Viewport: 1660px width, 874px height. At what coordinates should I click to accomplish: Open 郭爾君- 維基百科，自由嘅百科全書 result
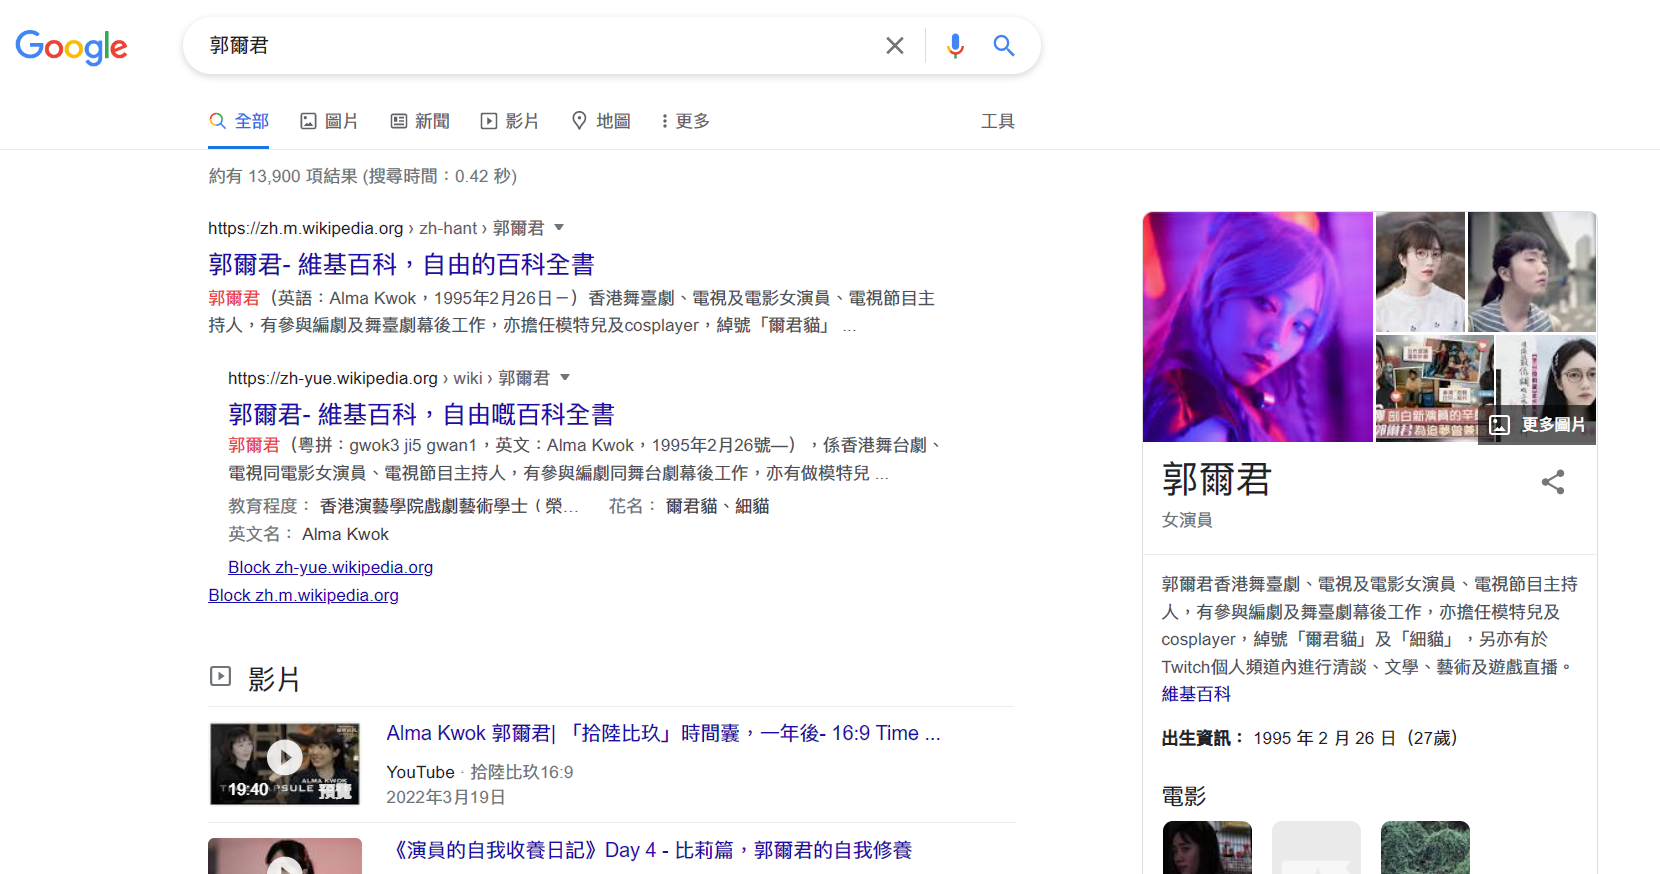tap(421, 414)
